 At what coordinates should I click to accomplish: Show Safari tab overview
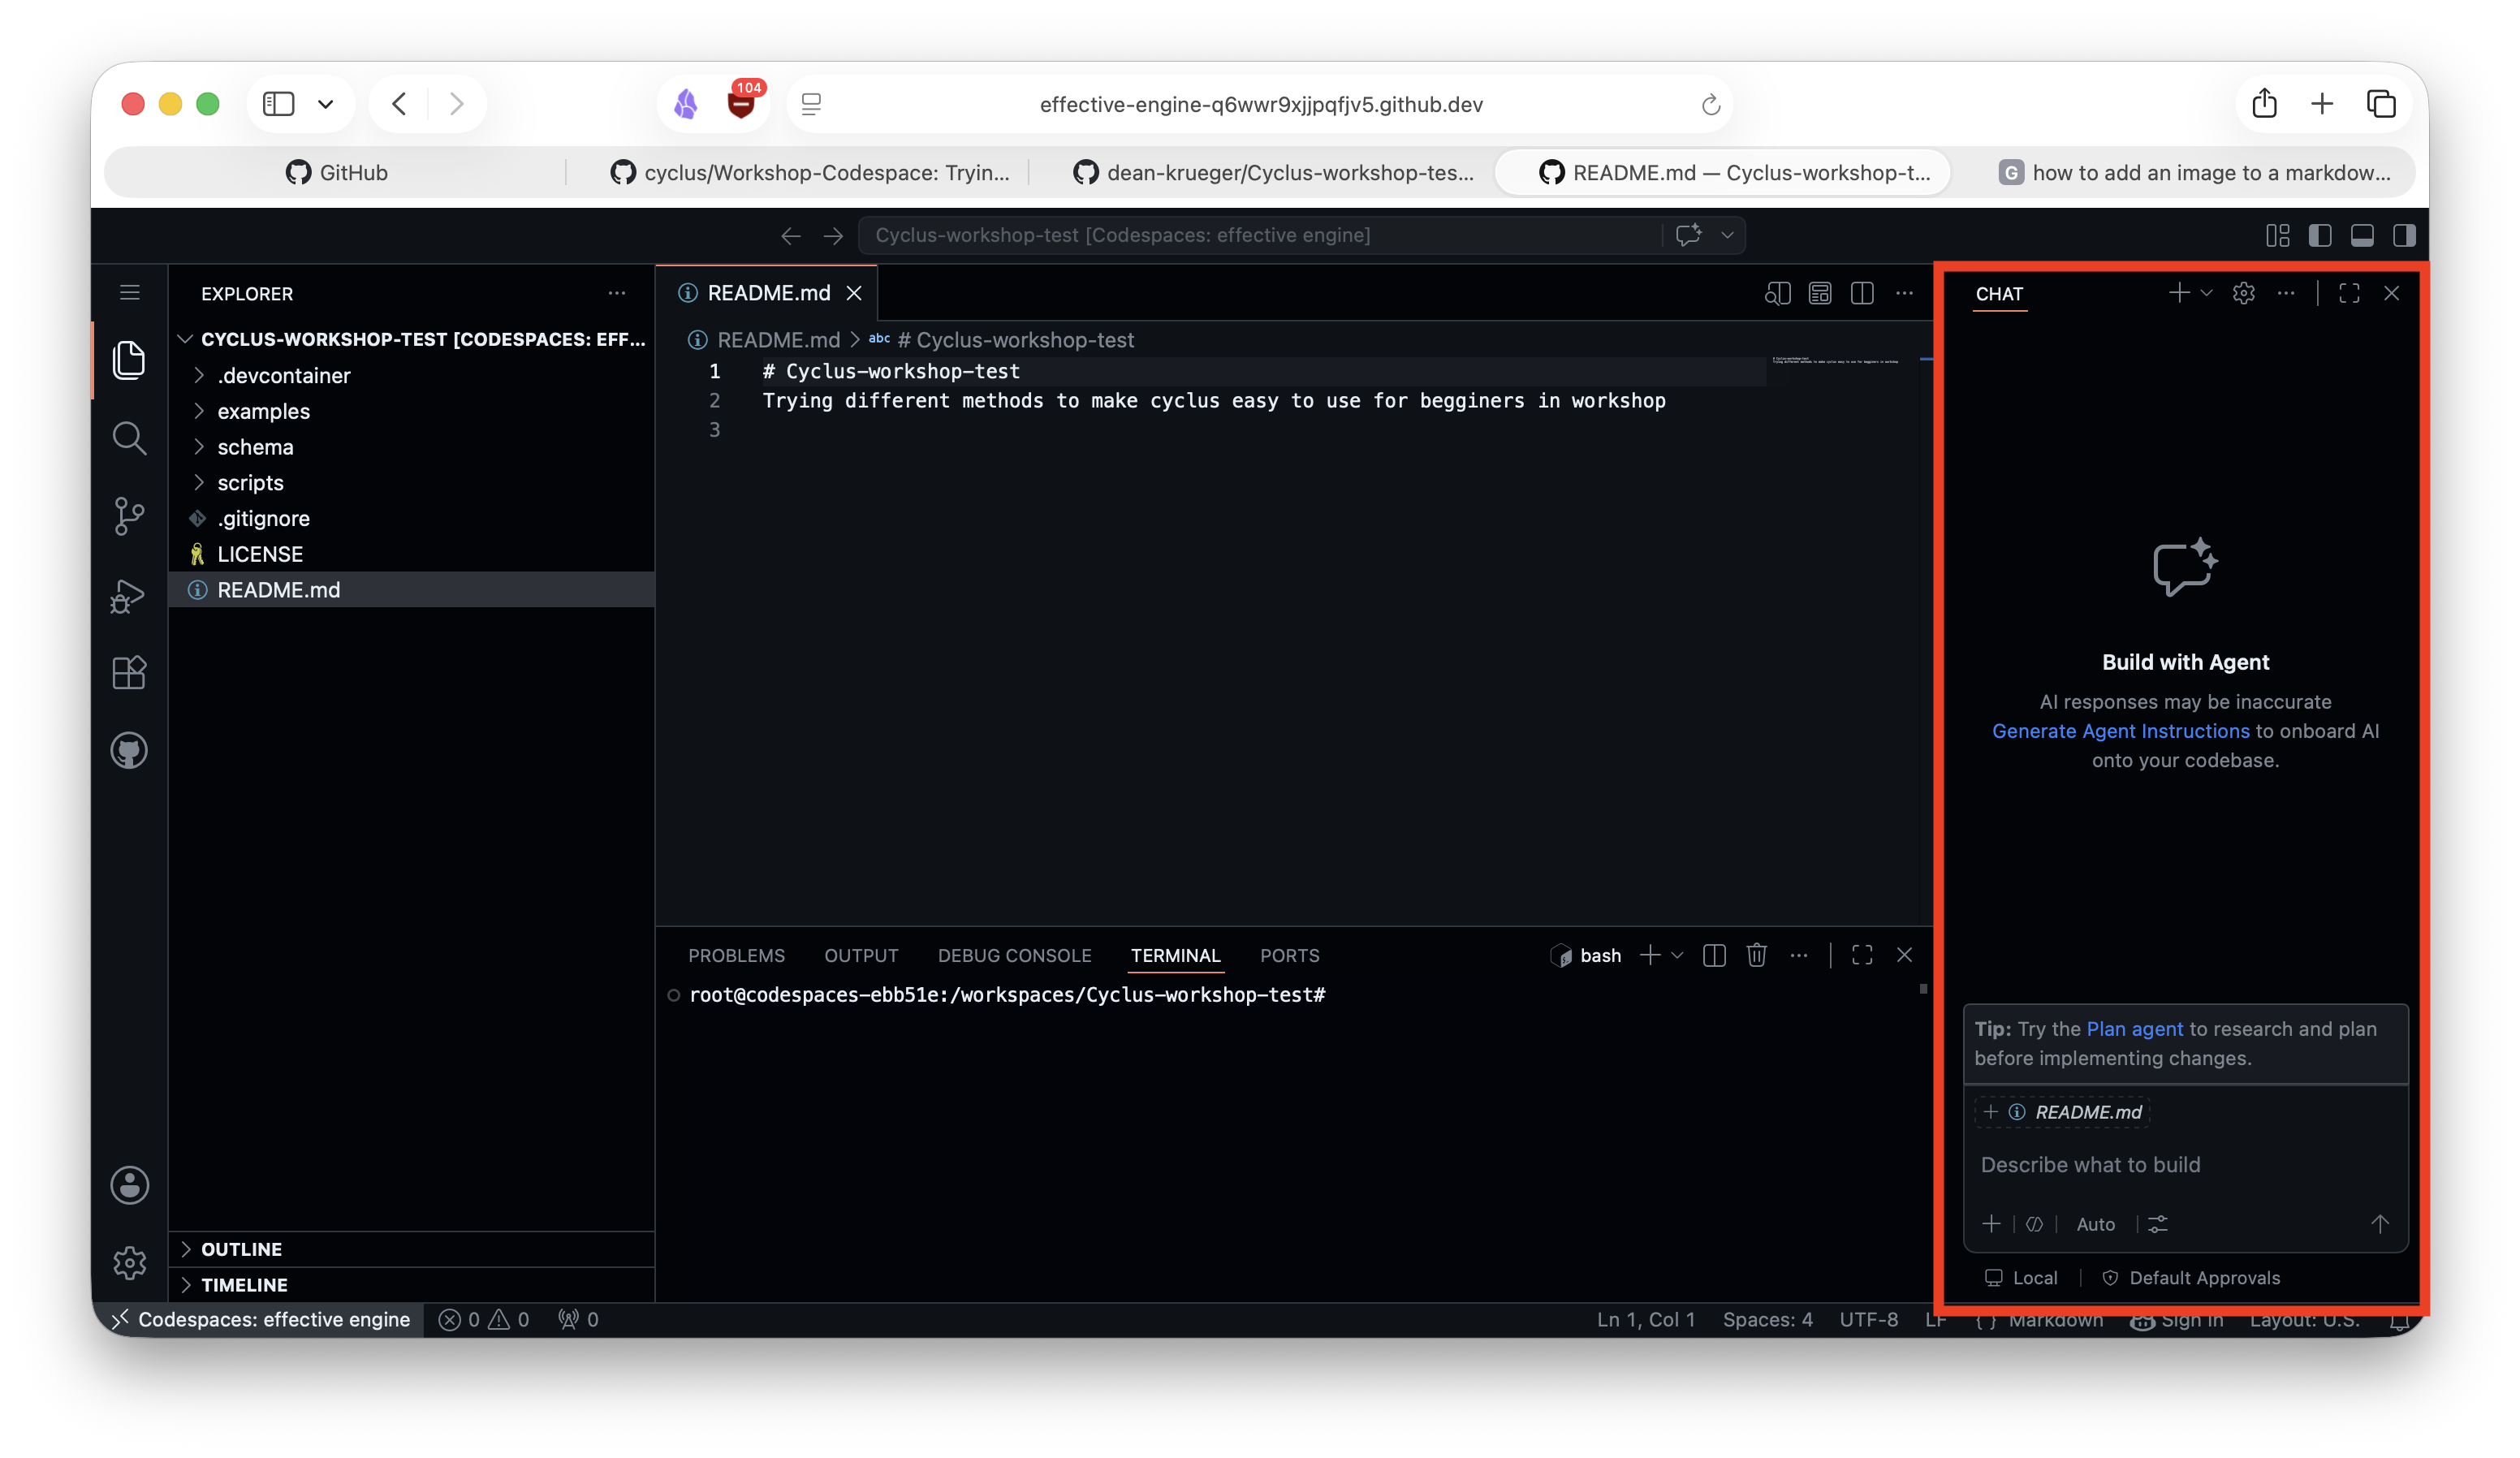[2382, 104]
